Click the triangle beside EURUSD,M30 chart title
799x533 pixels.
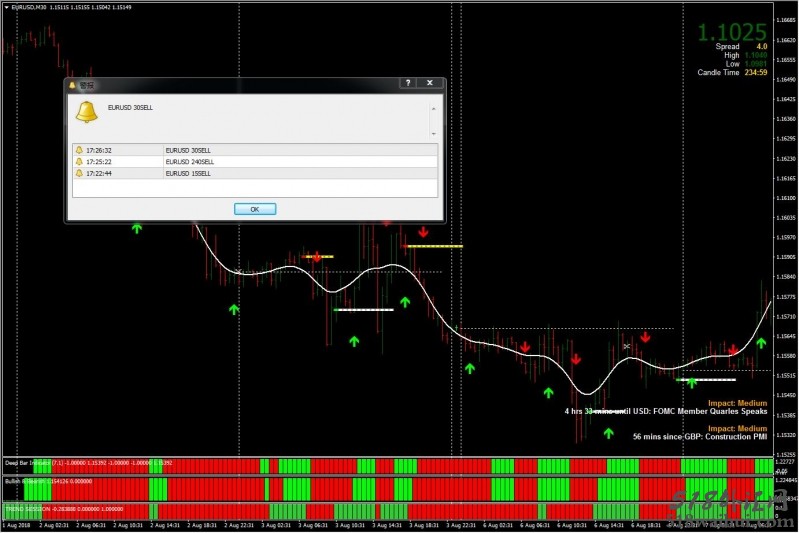click(7, 7)
